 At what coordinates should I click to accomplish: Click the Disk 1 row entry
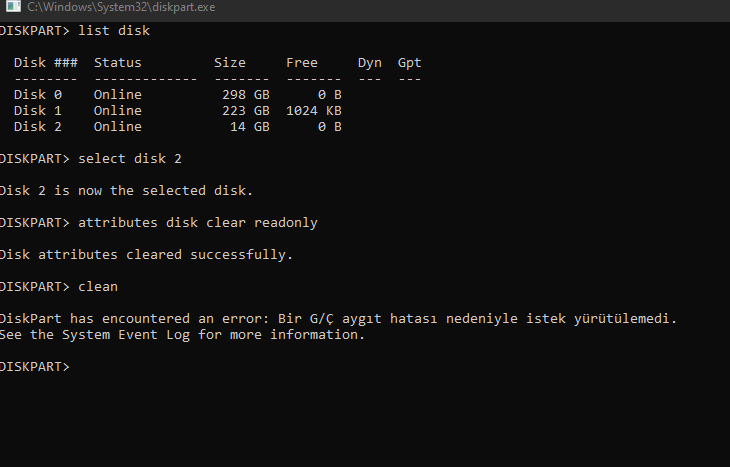coord(178,111)
